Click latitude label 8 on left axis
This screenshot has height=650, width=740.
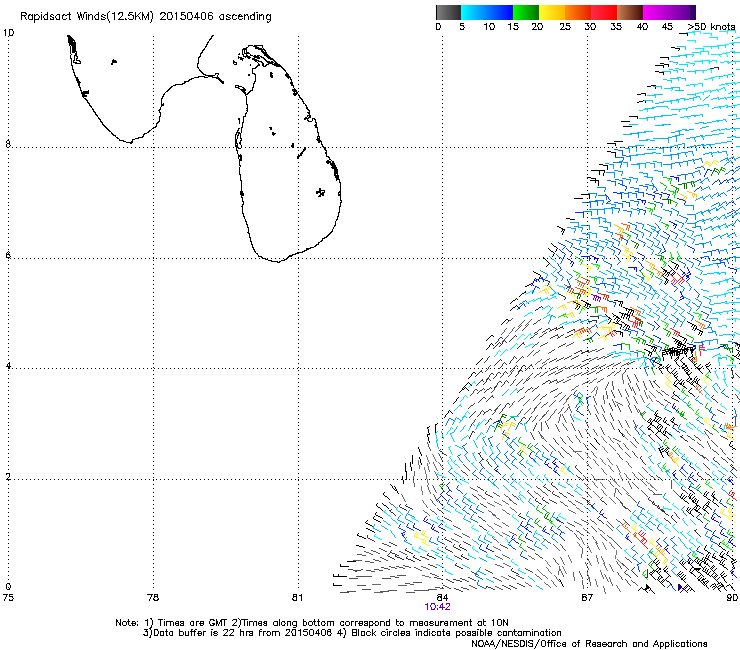click(8, 144)
